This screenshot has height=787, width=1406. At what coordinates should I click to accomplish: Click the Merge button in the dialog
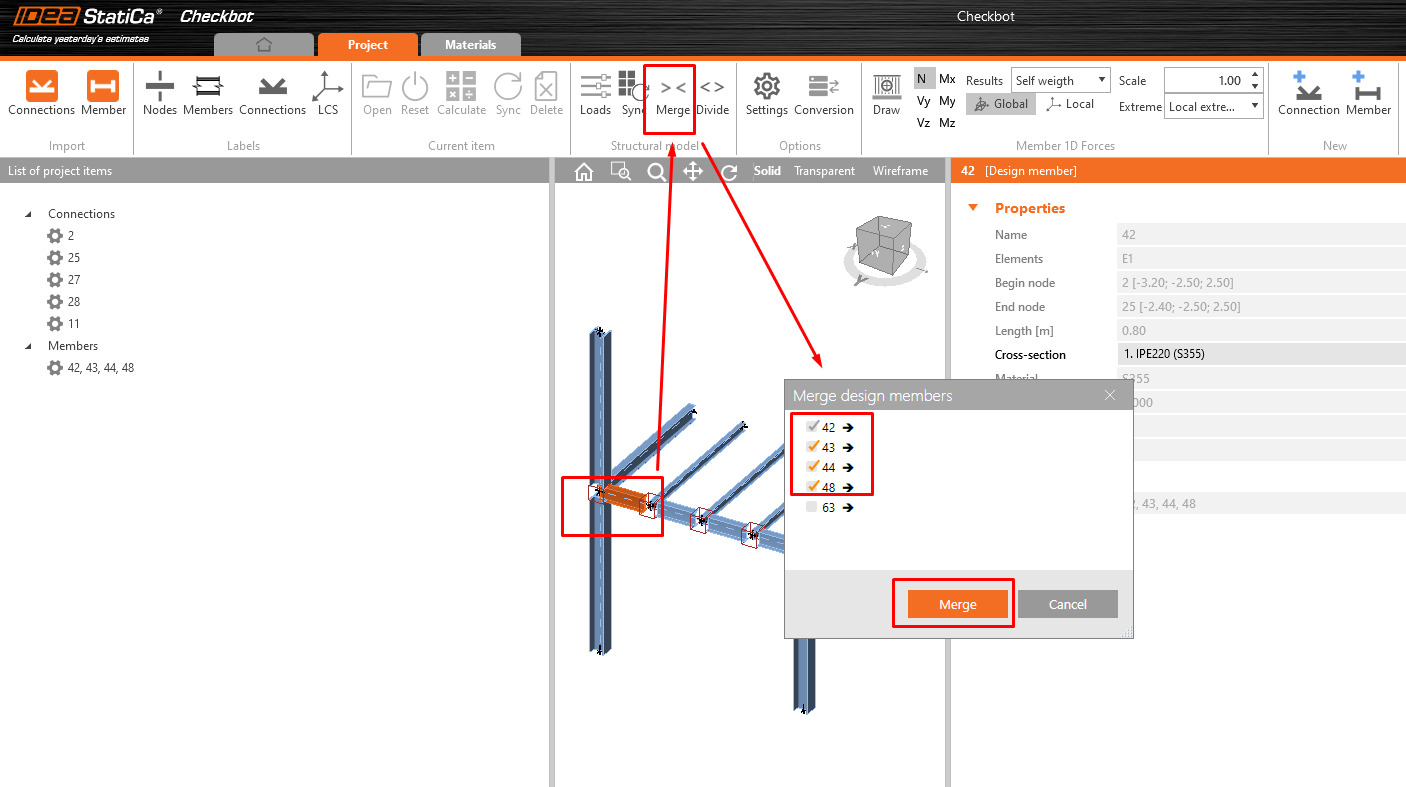coord(955,604)
